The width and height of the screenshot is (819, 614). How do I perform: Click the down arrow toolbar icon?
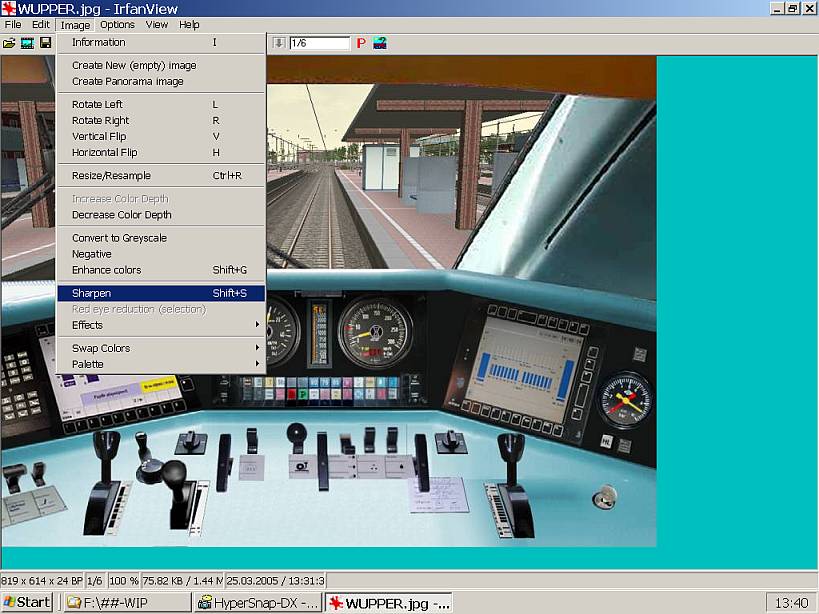(x=278, y=43)
